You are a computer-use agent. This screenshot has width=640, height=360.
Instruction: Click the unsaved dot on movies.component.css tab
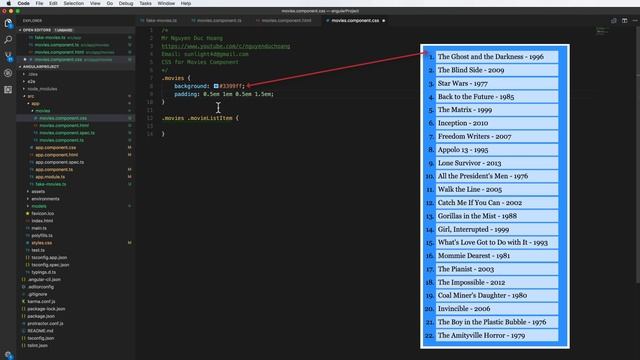click(384, 20)
